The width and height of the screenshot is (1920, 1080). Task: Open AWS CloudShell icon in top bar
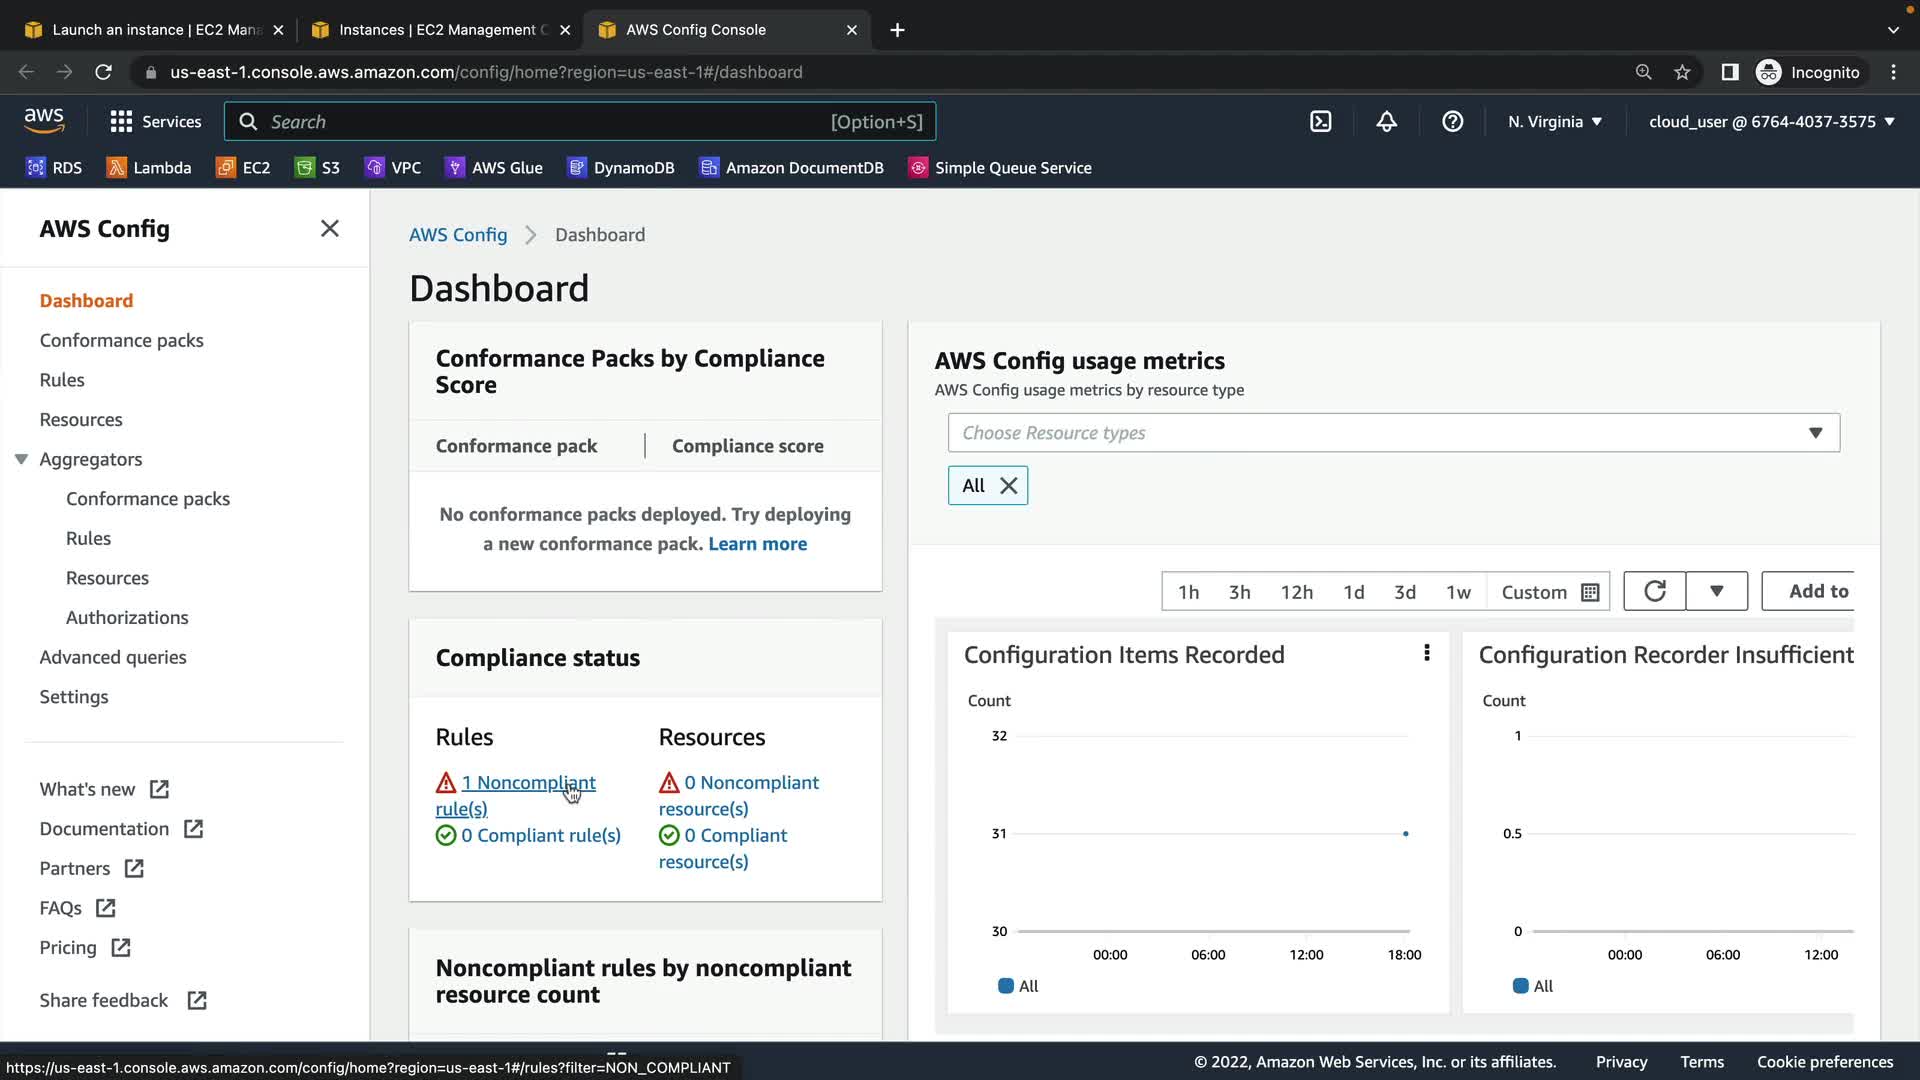pyautogui.click(x=1320, y=122)
